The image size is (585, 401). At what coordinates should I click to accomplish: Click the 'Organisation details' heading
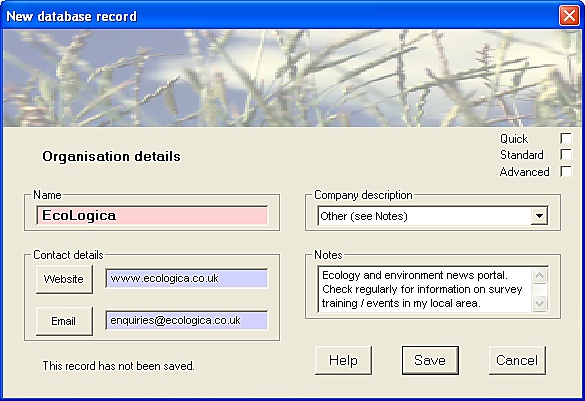(x=111, y=156)
